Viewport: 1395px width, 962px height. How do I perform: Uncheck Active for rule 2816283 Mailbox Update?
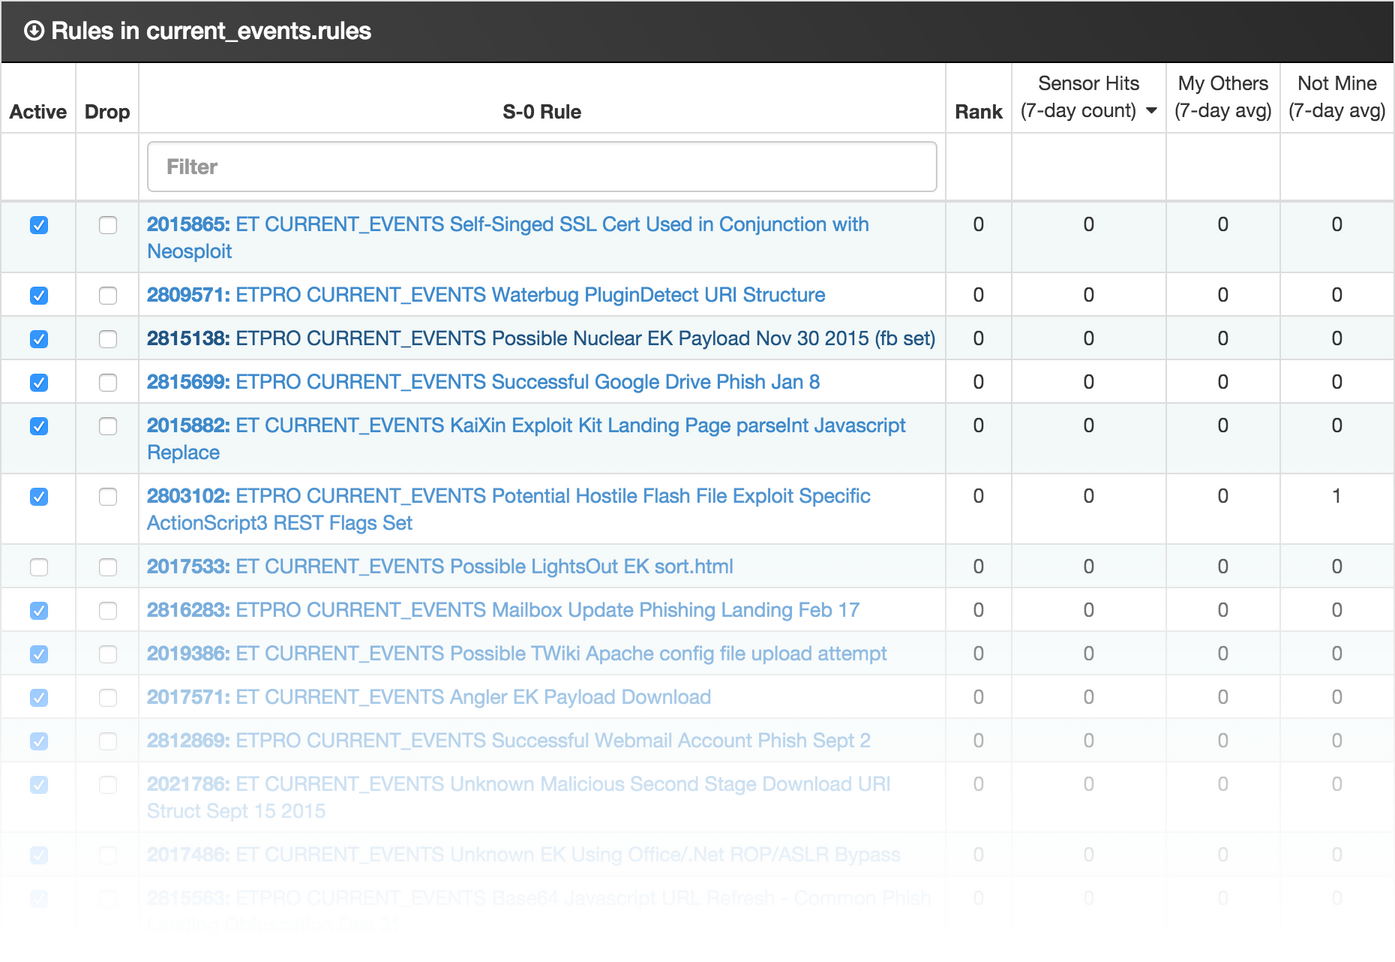click(38, 610)
